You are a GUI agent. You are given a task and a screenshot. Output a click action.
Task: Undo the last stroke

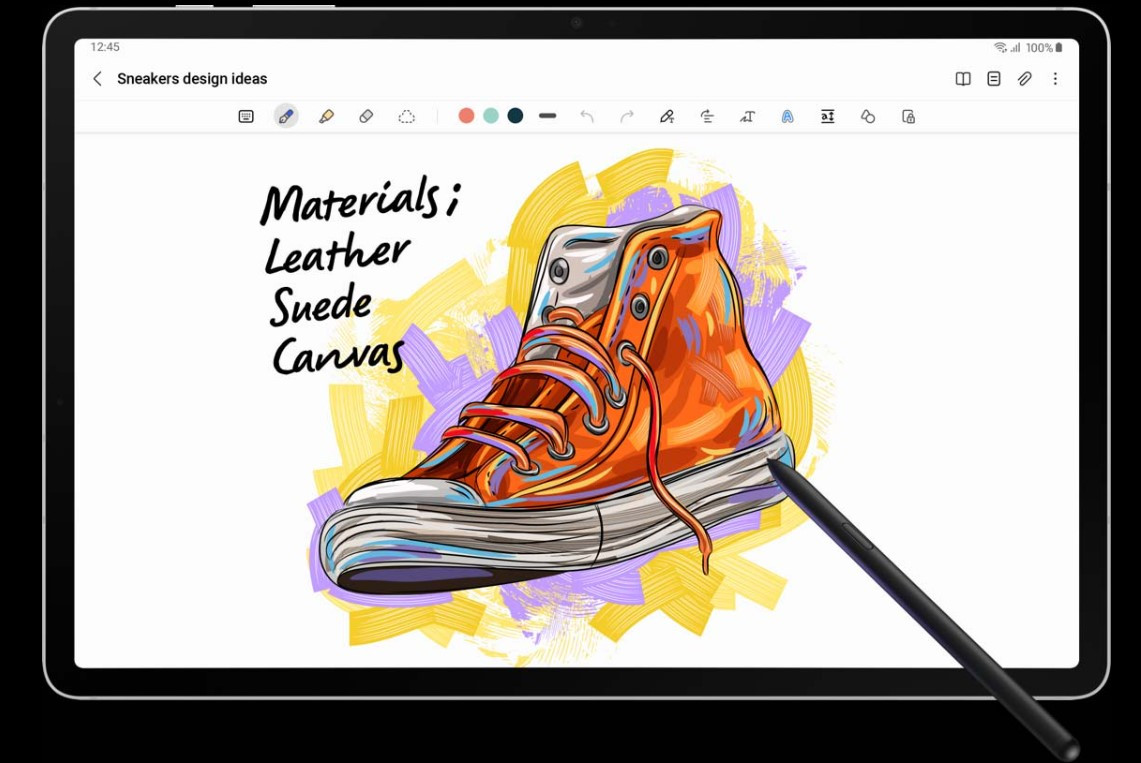click(587, 117)
